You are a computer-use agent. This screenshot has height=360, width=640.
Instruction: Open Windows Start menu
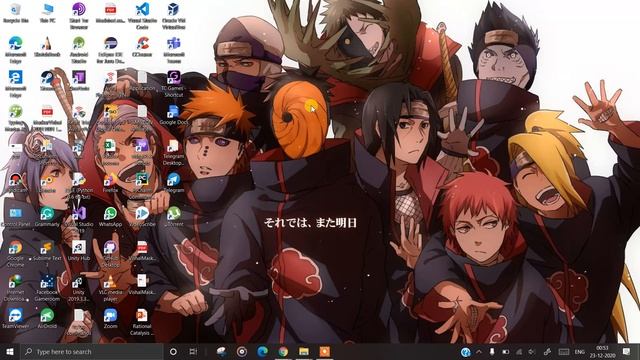(9, 351)
